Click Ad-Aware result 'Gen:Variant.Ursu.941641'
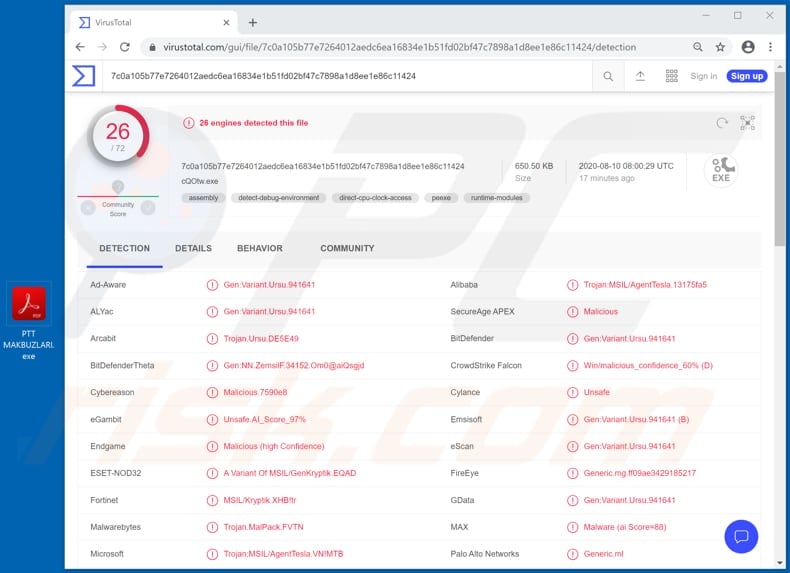Screen dimensions: 790x573 [x=269, y=285]
